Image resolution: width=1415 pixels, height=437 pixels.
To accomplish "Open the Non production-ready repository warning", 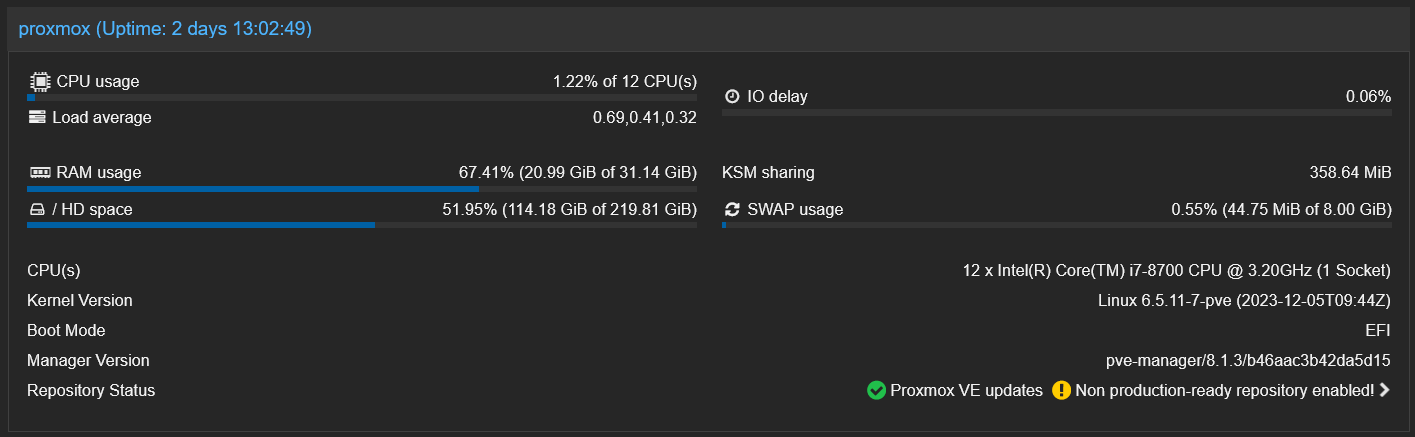I will click(1224, 390).
